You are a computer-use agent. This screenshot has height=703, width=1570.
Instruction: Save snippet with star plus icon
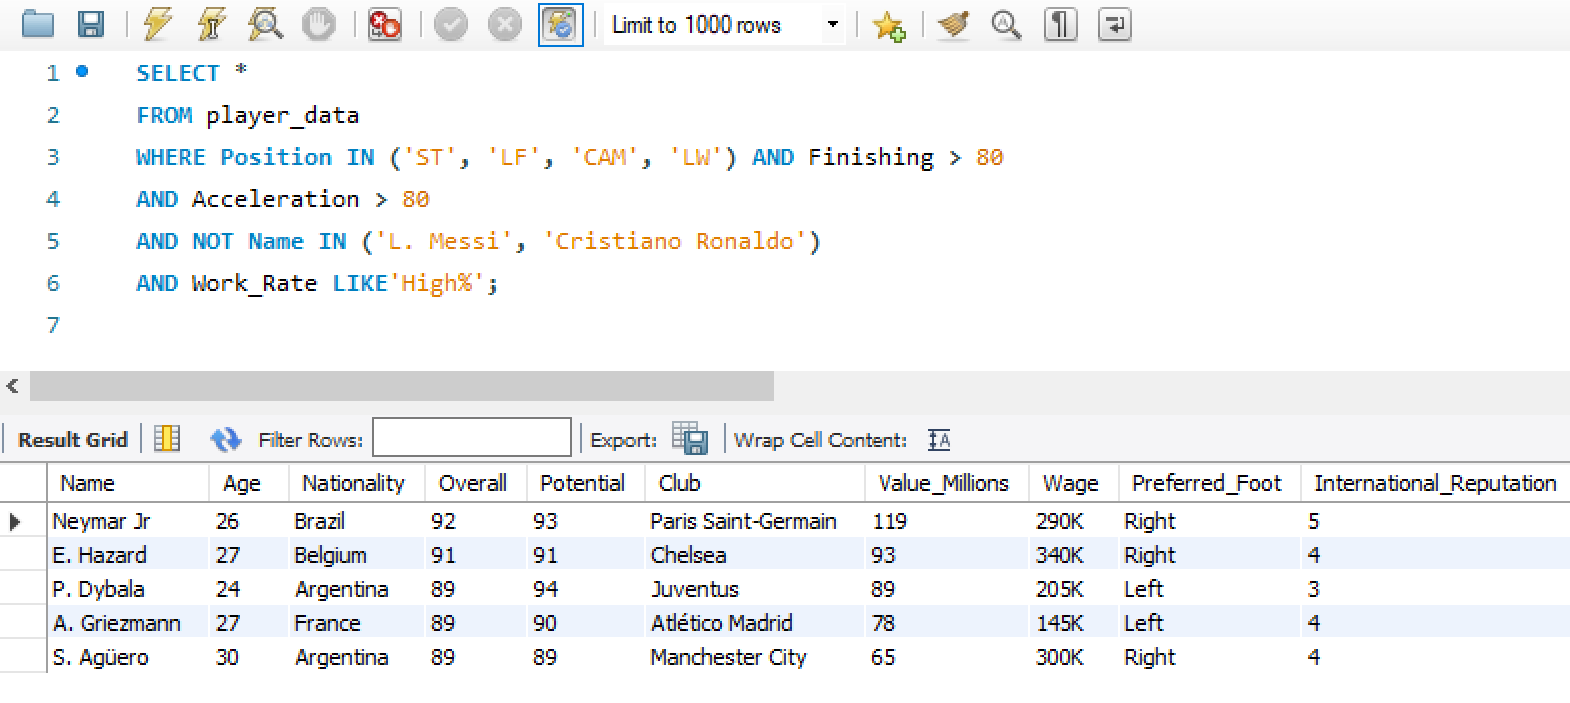point(889,25)
